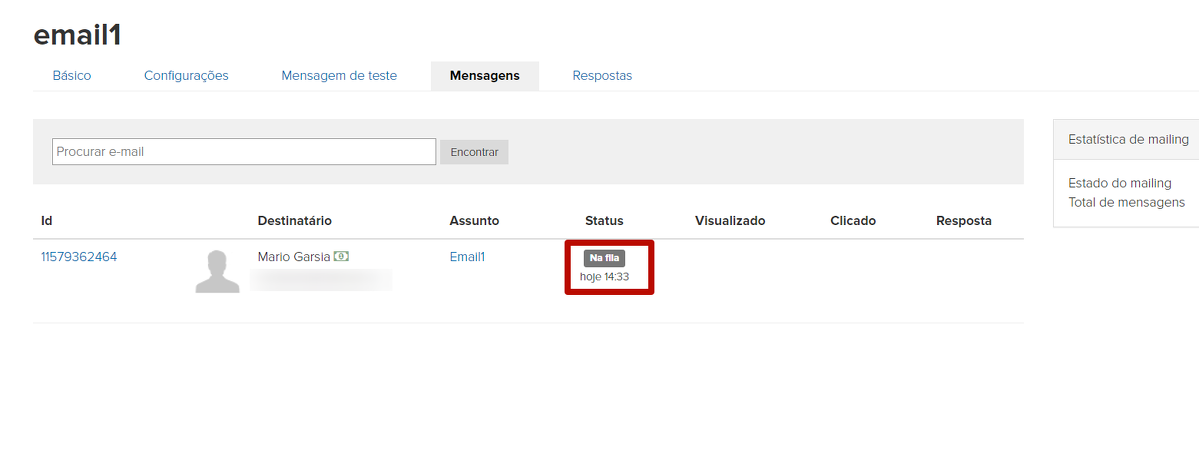Click the green money icon beside Mario Garsia
The image size is (1199, 467).
(341, 257)
